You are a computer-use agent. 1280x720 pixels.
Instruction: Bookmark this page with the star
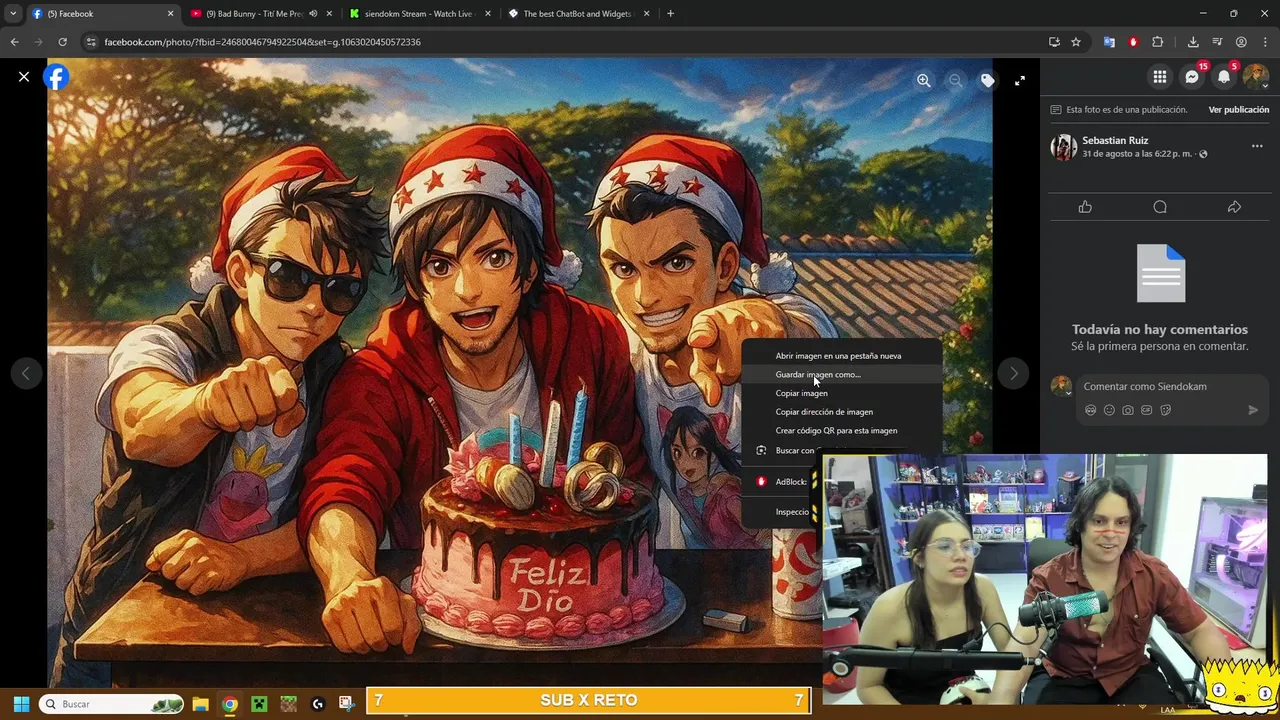pos(1076,42)
